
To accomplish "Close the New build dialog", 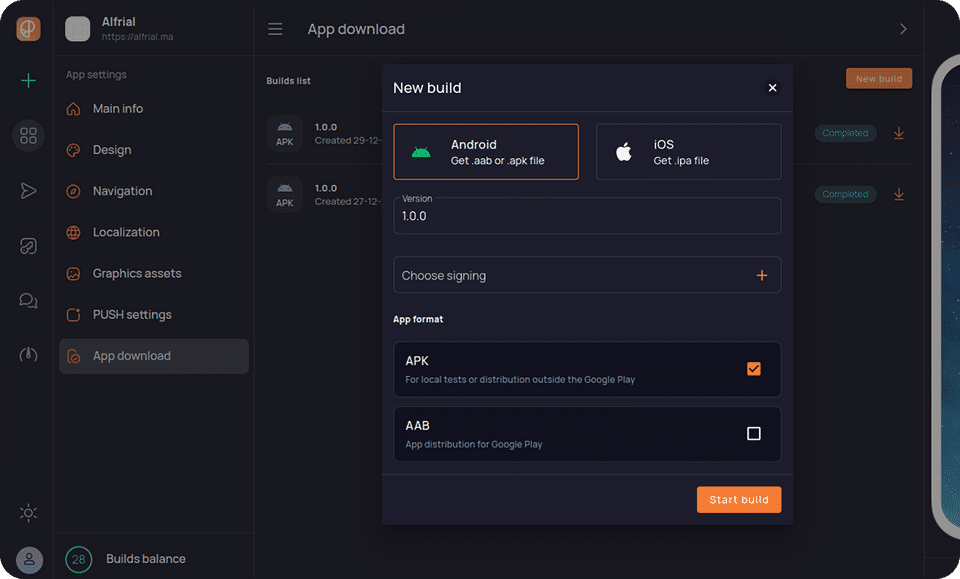I will 772,88.
